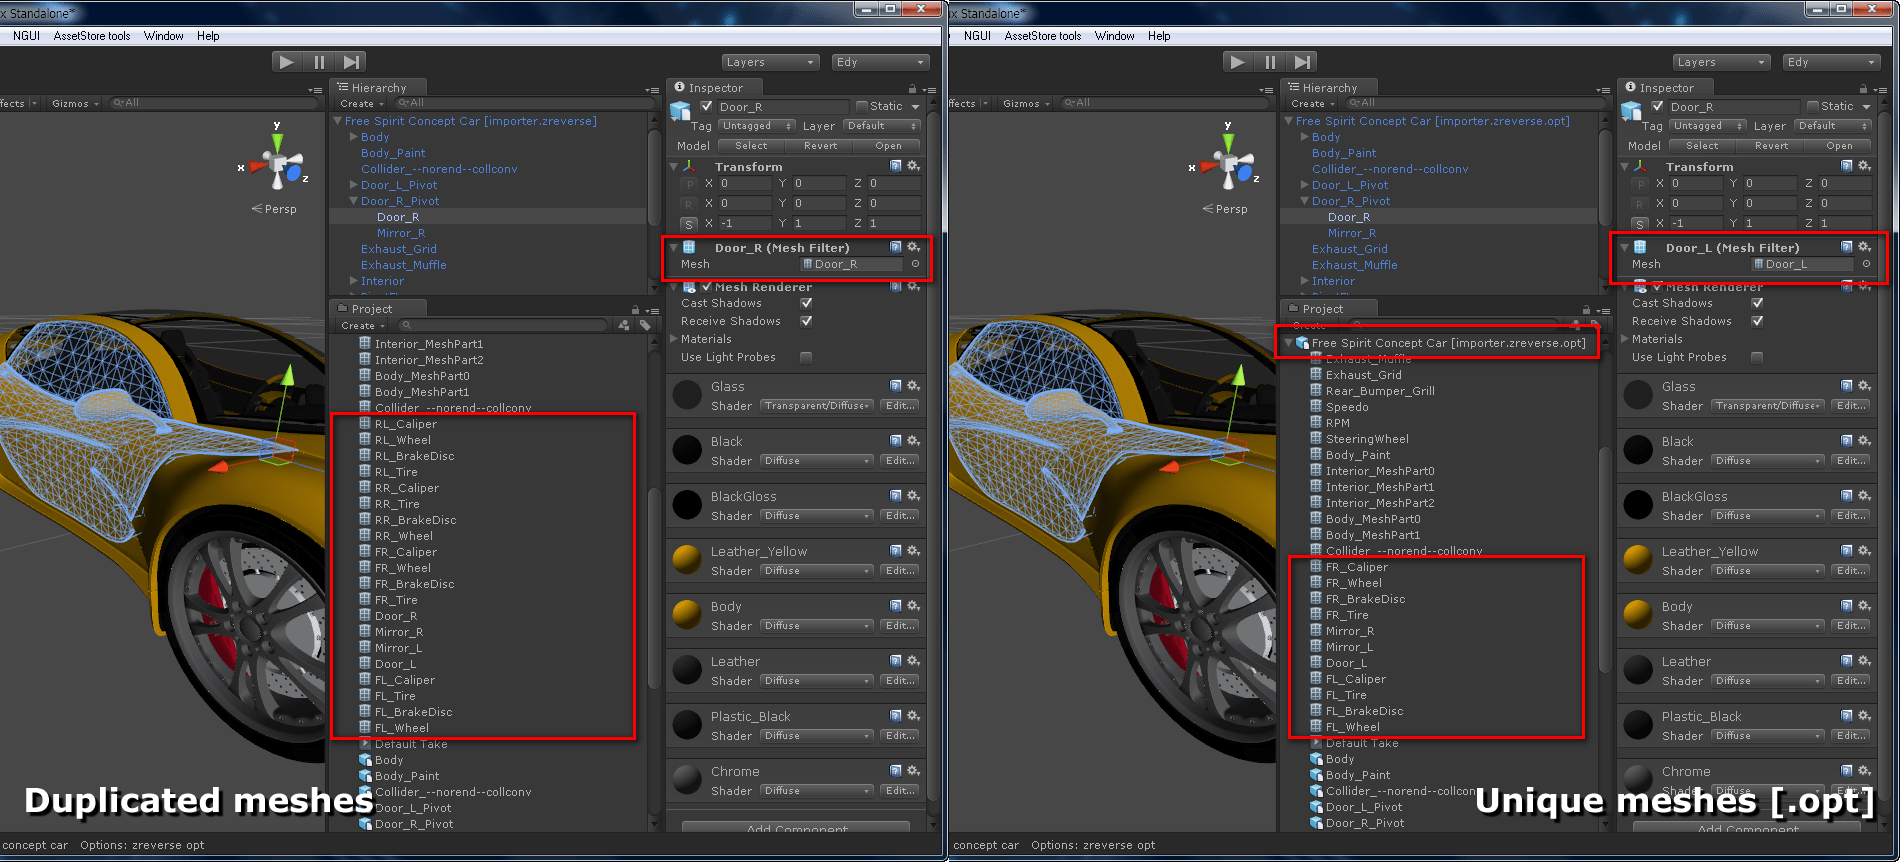This screenshot has height=862, width=1900.
Task: Click Edit button for Glass material, left window
Action: 900,406
